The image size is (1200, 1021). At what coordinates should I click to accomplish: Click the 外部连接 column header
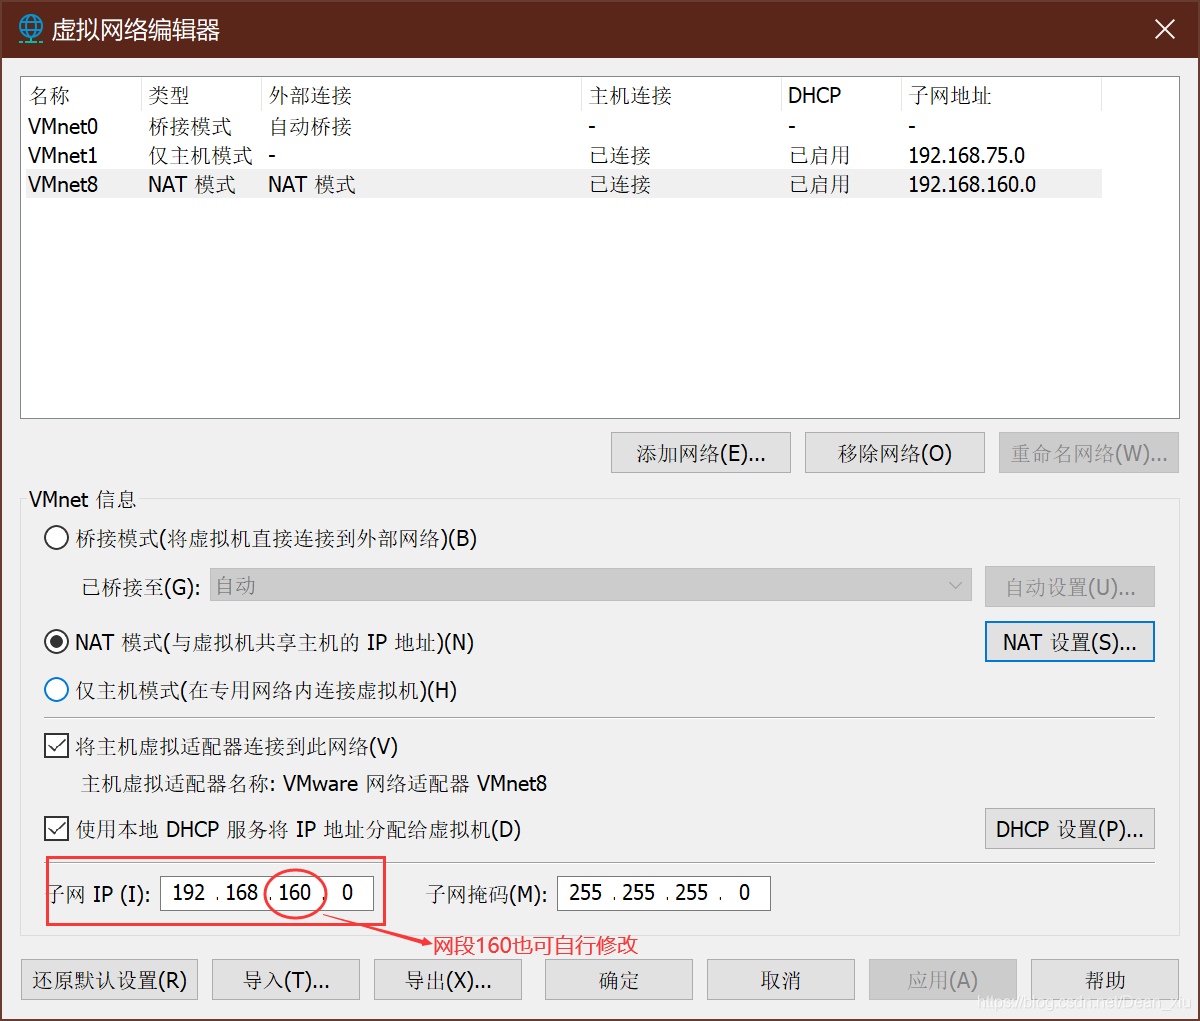tap(422, 96)
